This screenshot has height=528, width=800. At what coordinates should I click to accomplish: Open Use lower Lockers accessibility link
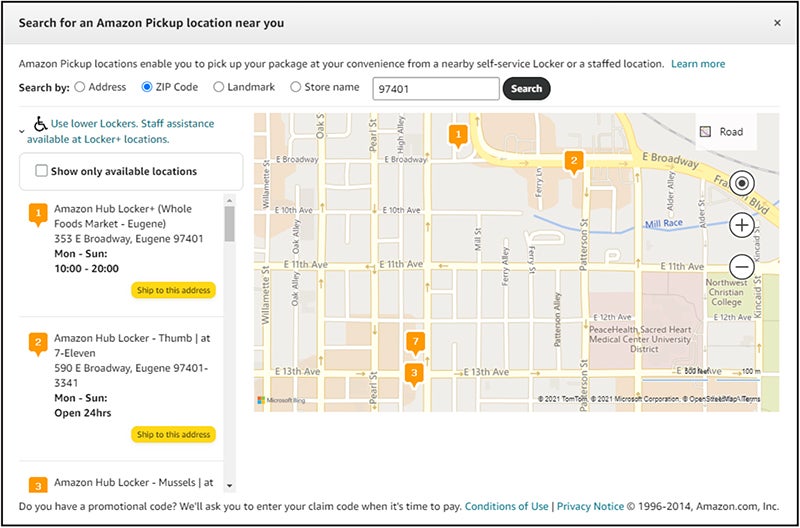pos(121,131)
